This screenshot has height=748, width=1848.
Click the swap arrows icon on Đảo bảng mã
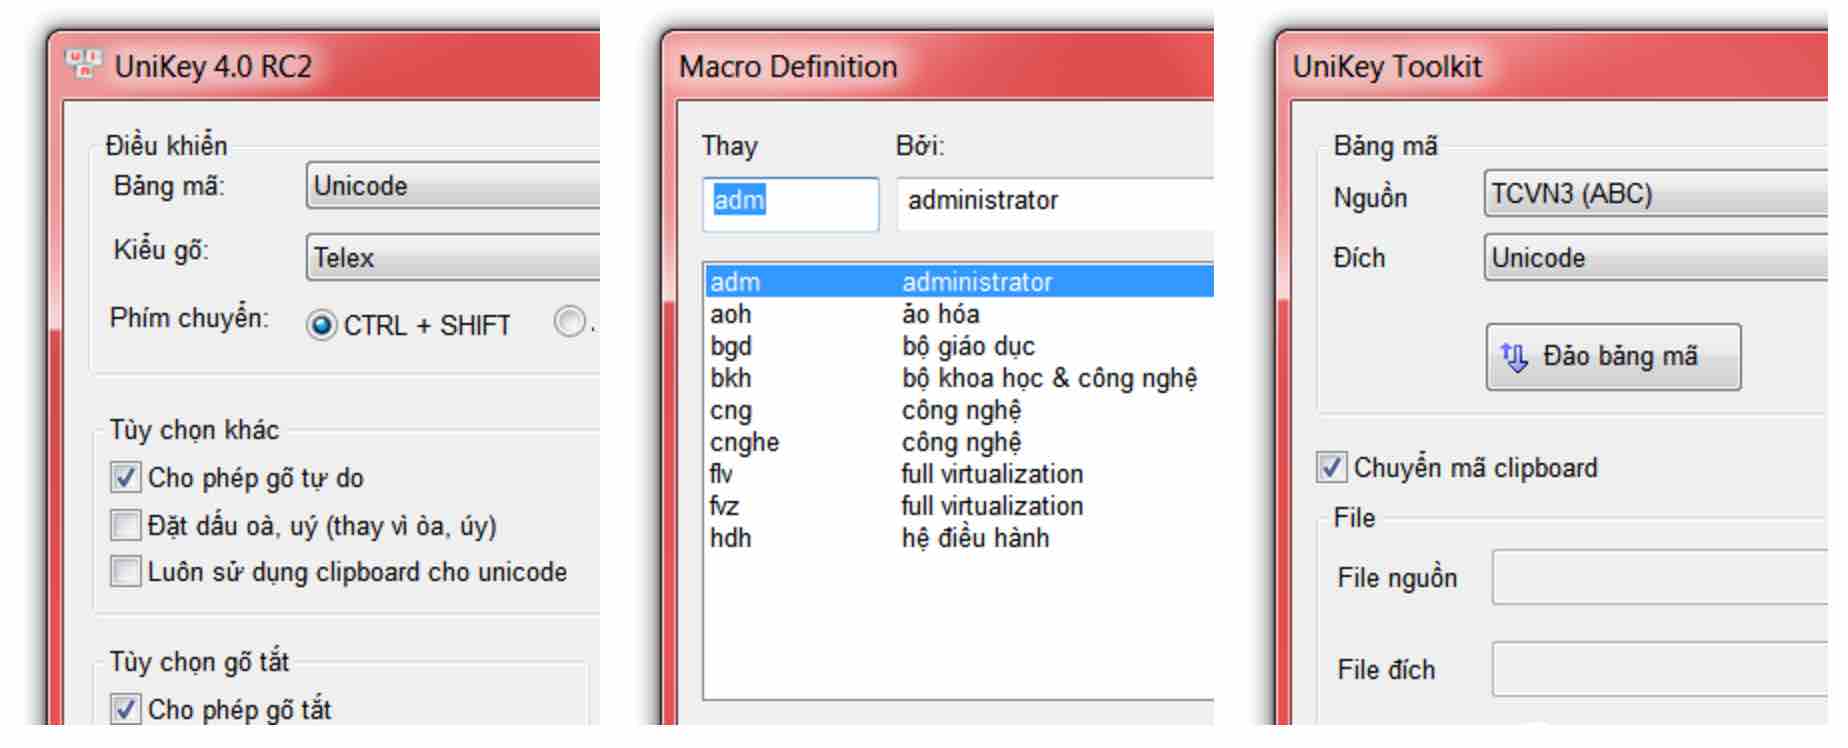click(1514, 357)
